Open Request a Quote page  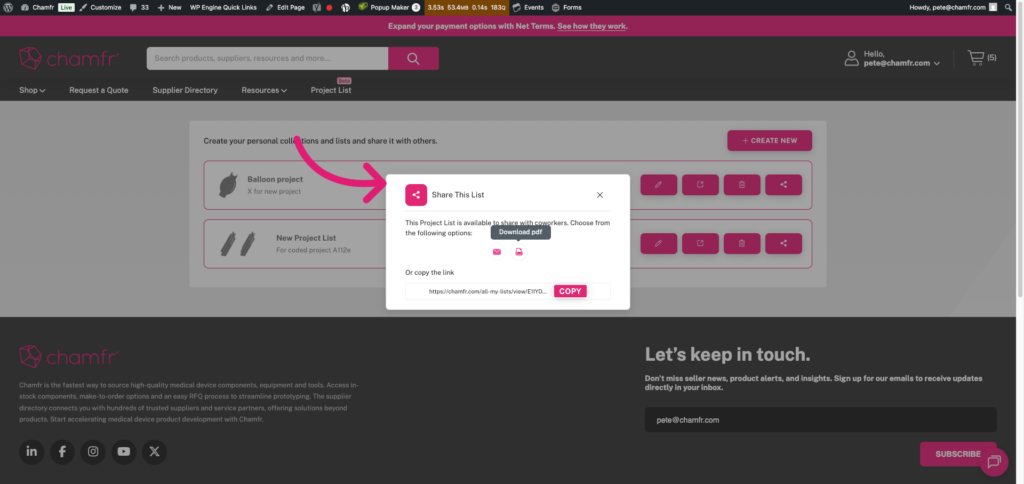point(99,90)
